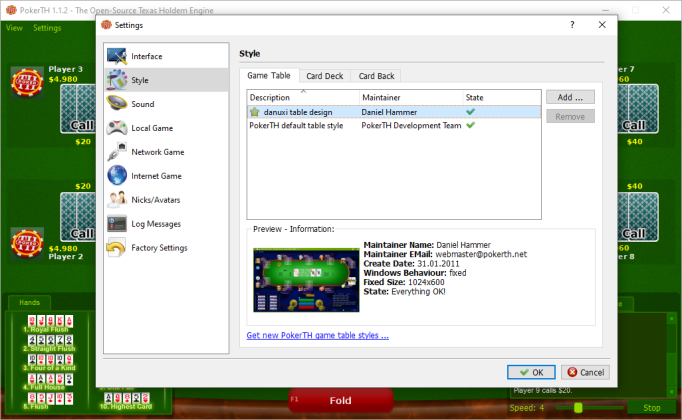Click the Four of a Kind hand example
The image size is (682, 420).
(x=50, y=362)
